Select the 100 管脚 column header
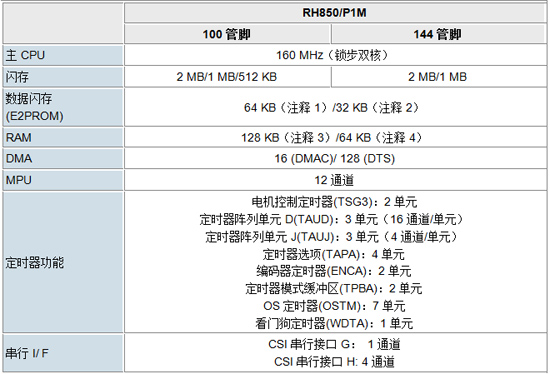This screenshot has width=550, height=374. [227, 34]
